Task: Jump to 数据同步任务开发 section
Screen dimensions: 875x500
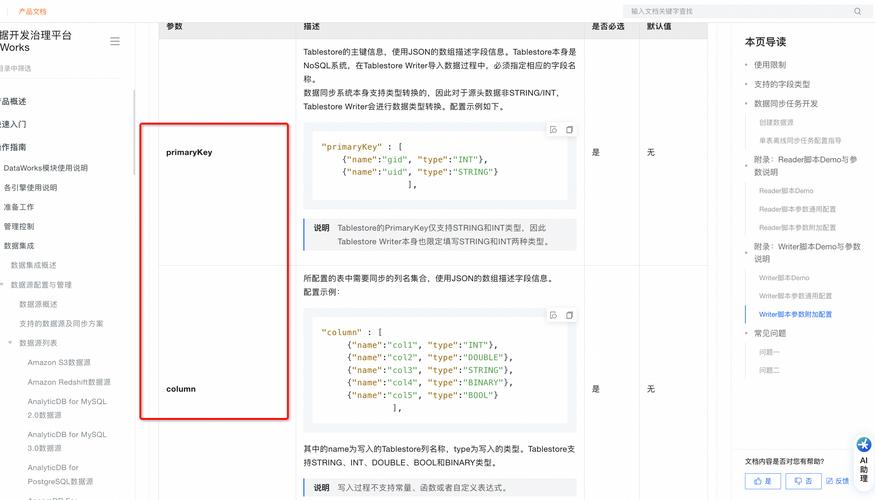Action: pos(786,104)
